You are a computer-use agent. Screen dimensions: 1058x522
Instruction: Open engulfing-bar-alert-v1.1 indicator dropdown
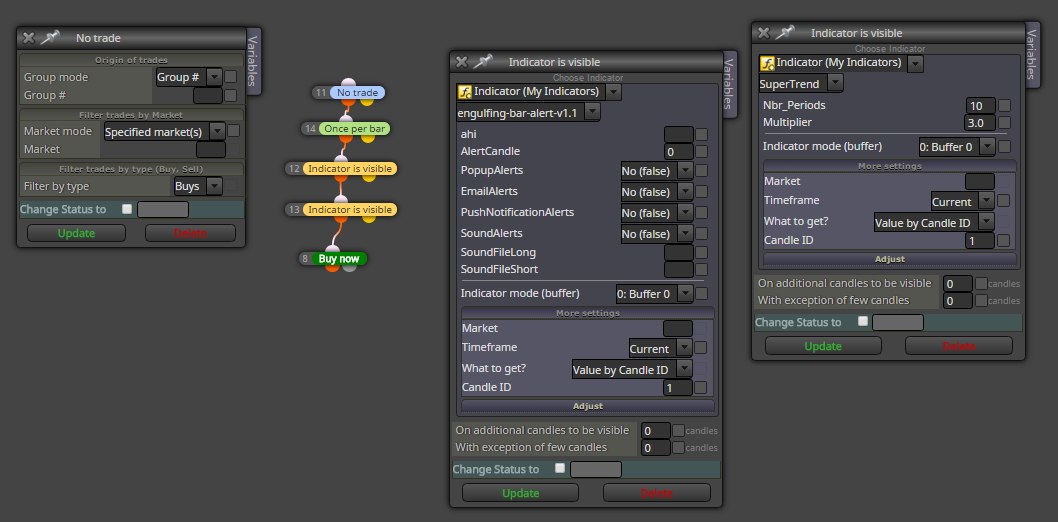point(528,112)
